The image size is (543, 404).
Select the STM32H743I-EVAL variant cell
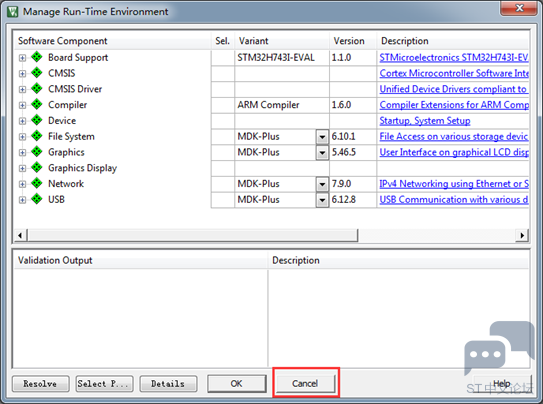click(x=282, y=57)
